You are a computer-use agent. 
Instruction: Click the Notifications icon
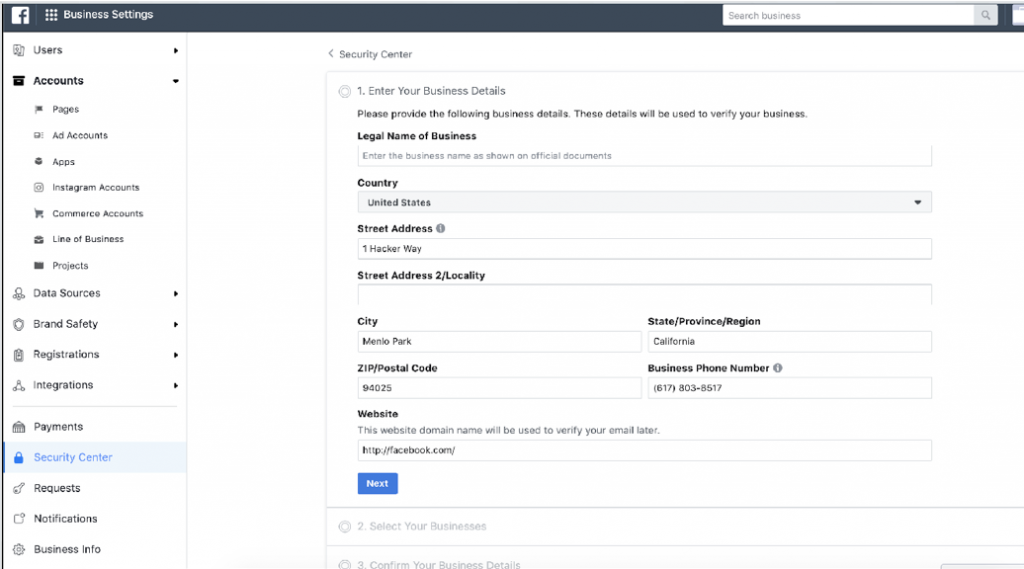coord(19,519)
